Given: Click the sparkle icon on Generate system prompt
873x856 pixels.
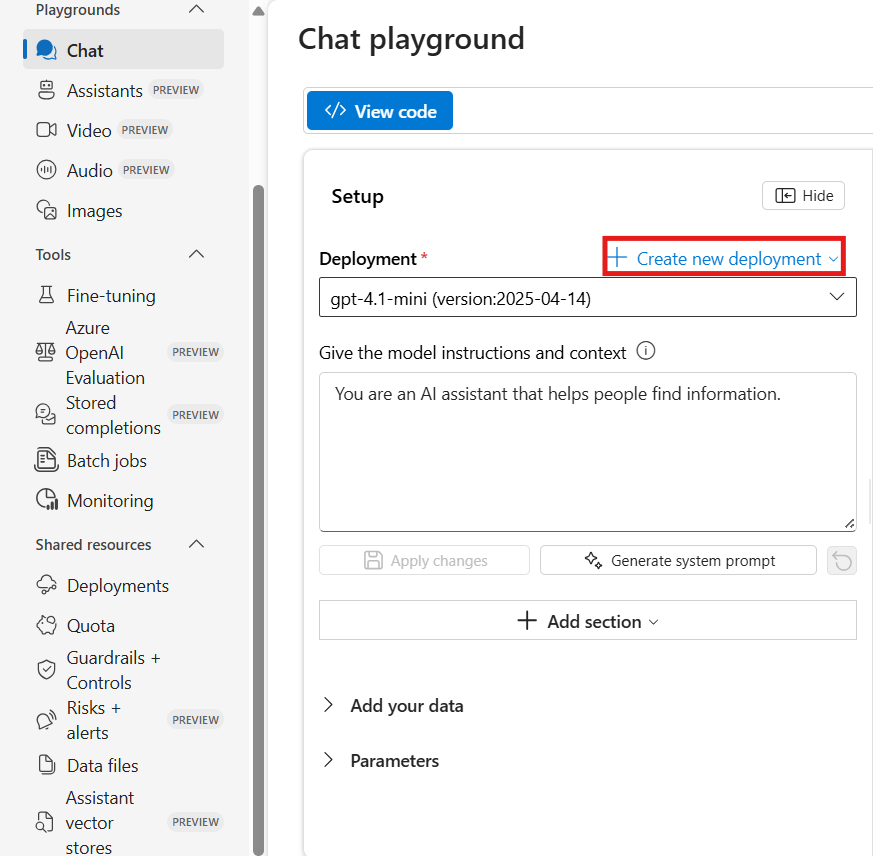Looking at the screenshot, I should tap(593, 560).
